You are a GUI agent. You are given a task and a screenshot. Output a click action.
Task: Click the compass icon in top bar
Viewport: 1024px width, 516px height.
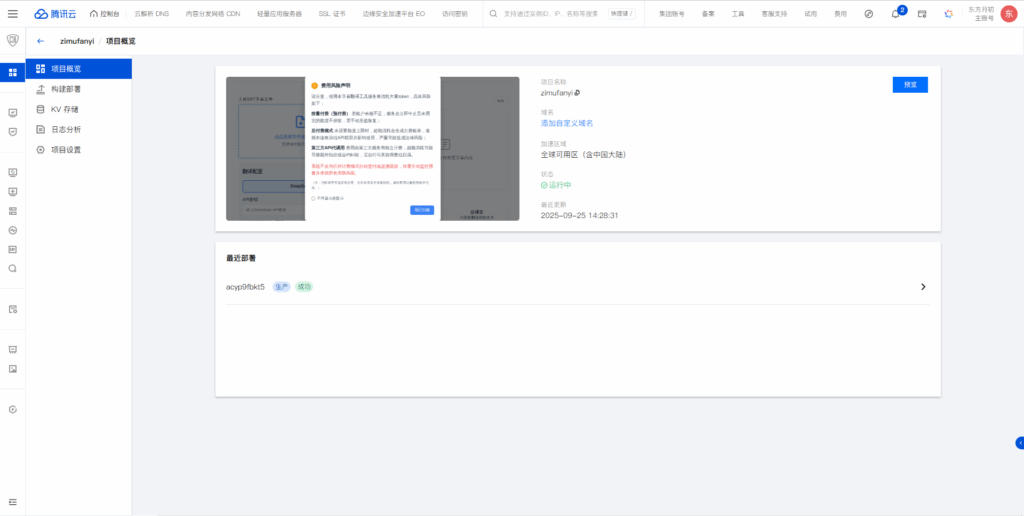pyautogui.click(x=868, y=14)
